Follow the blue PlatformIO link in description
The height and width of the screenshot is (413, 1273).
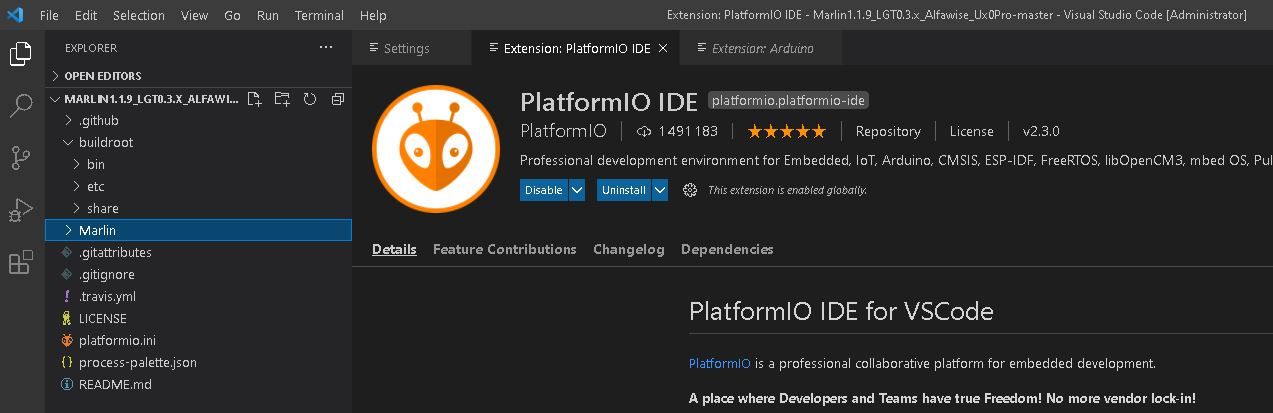click(x=719, y=363)
